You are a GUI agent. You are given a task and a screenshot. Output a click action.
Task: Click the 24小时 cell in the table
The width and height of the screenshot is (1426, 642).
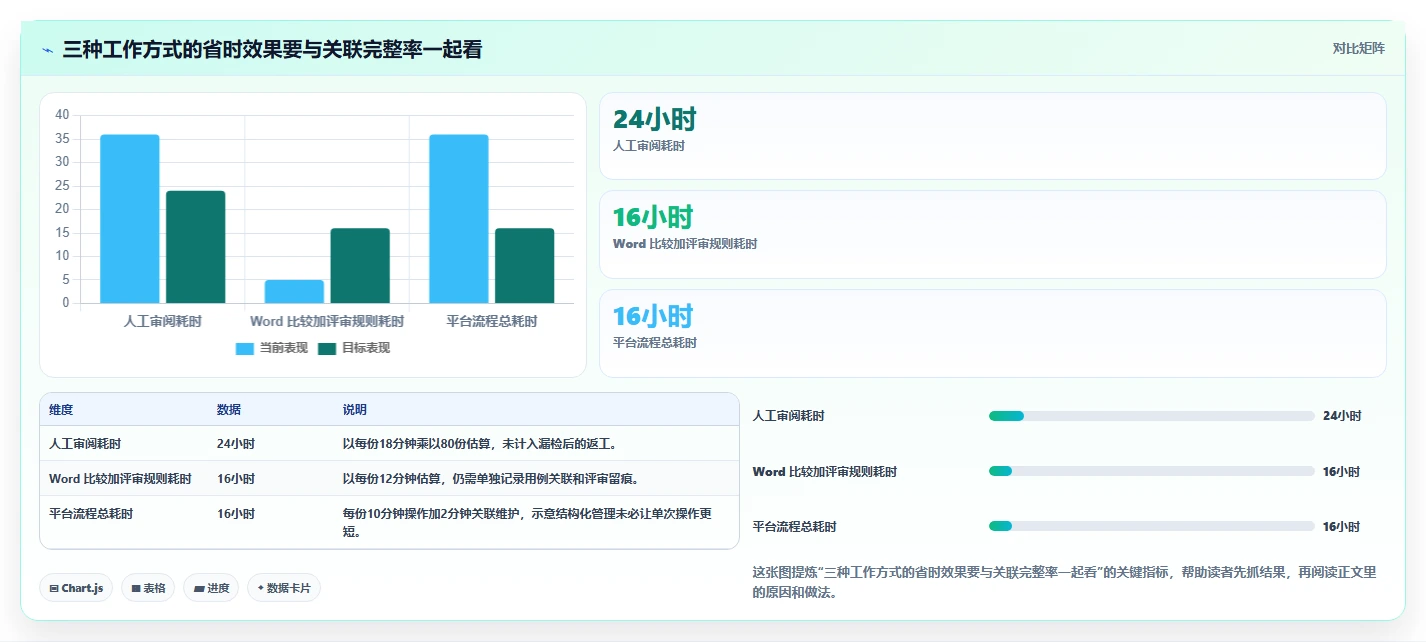point(235,444)
